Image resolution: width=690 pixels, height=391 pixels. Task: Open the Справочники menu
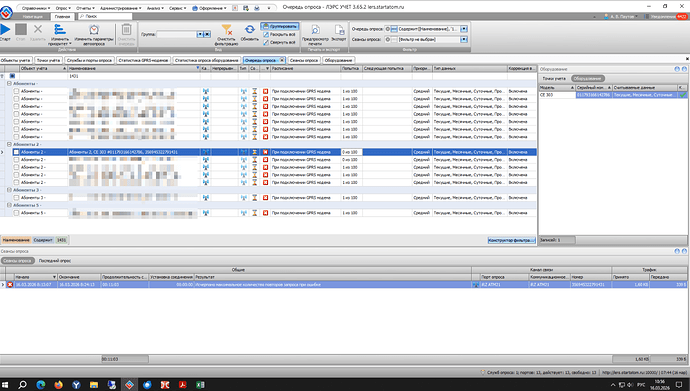click(36, 8)
